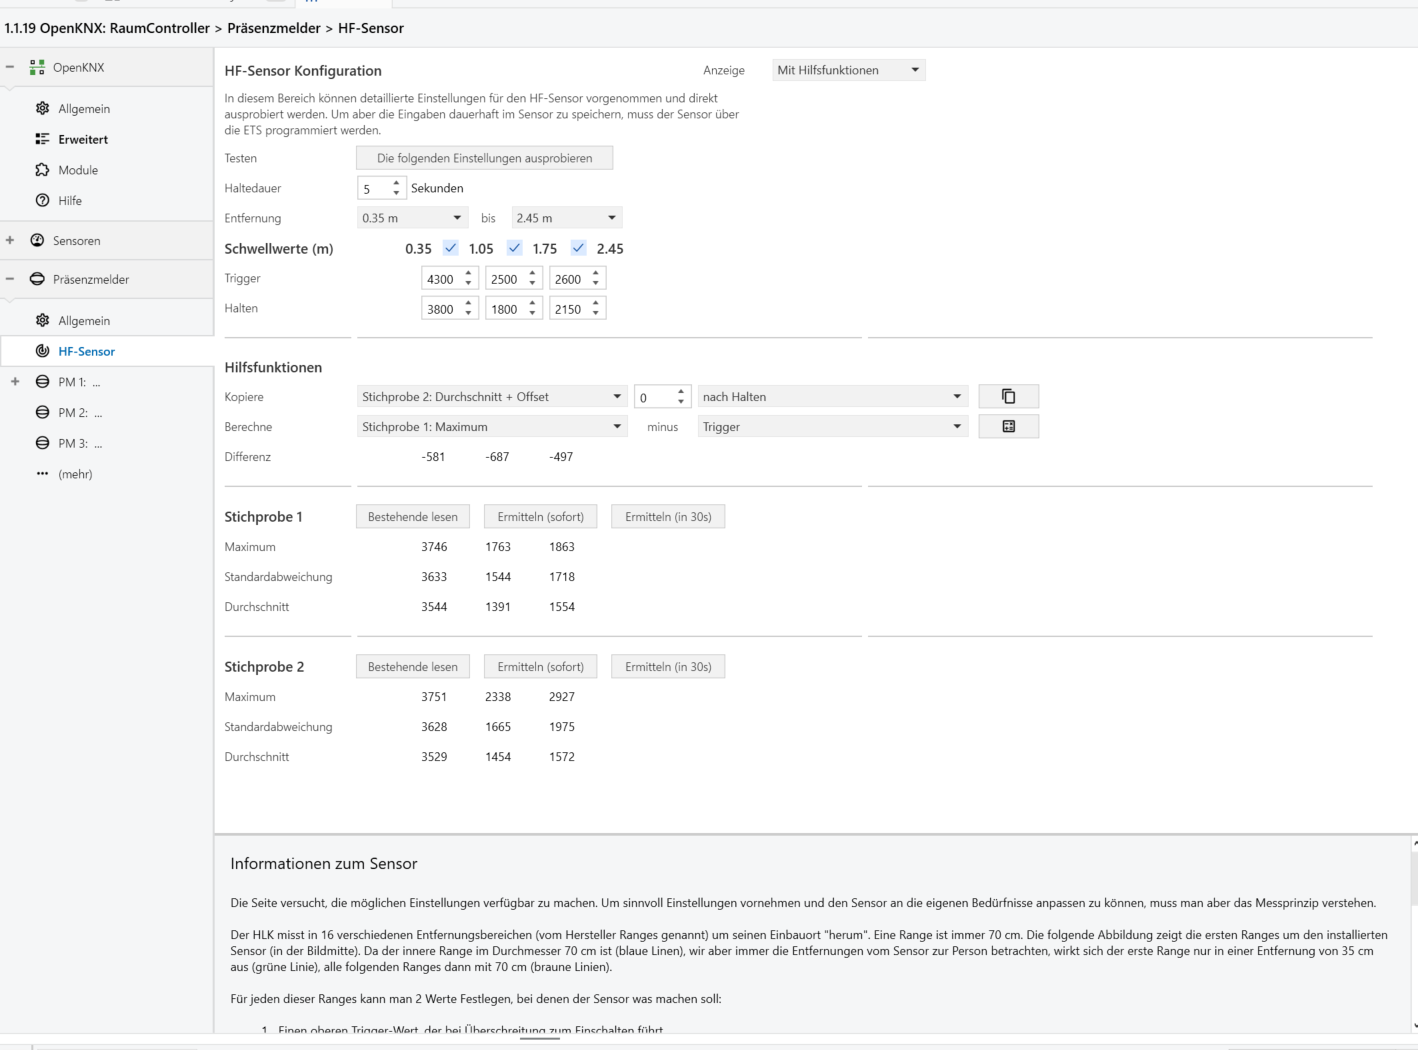1418x1050 pixels.
Task: Click the Module puzzle icon in sidebar
Action: click(42, 170)
